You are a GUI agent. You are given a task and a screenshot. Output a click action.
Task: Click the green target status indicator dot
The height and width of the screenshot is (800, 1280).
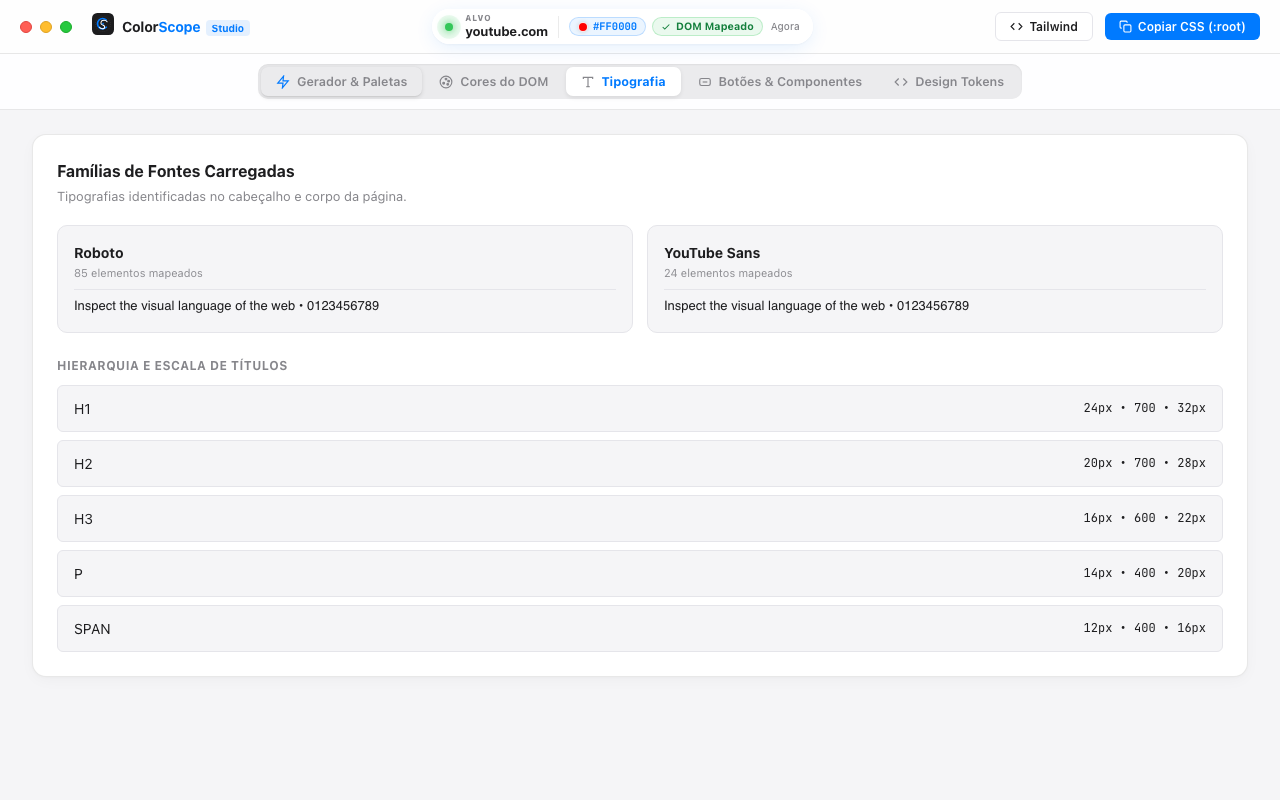click(449, 27)
